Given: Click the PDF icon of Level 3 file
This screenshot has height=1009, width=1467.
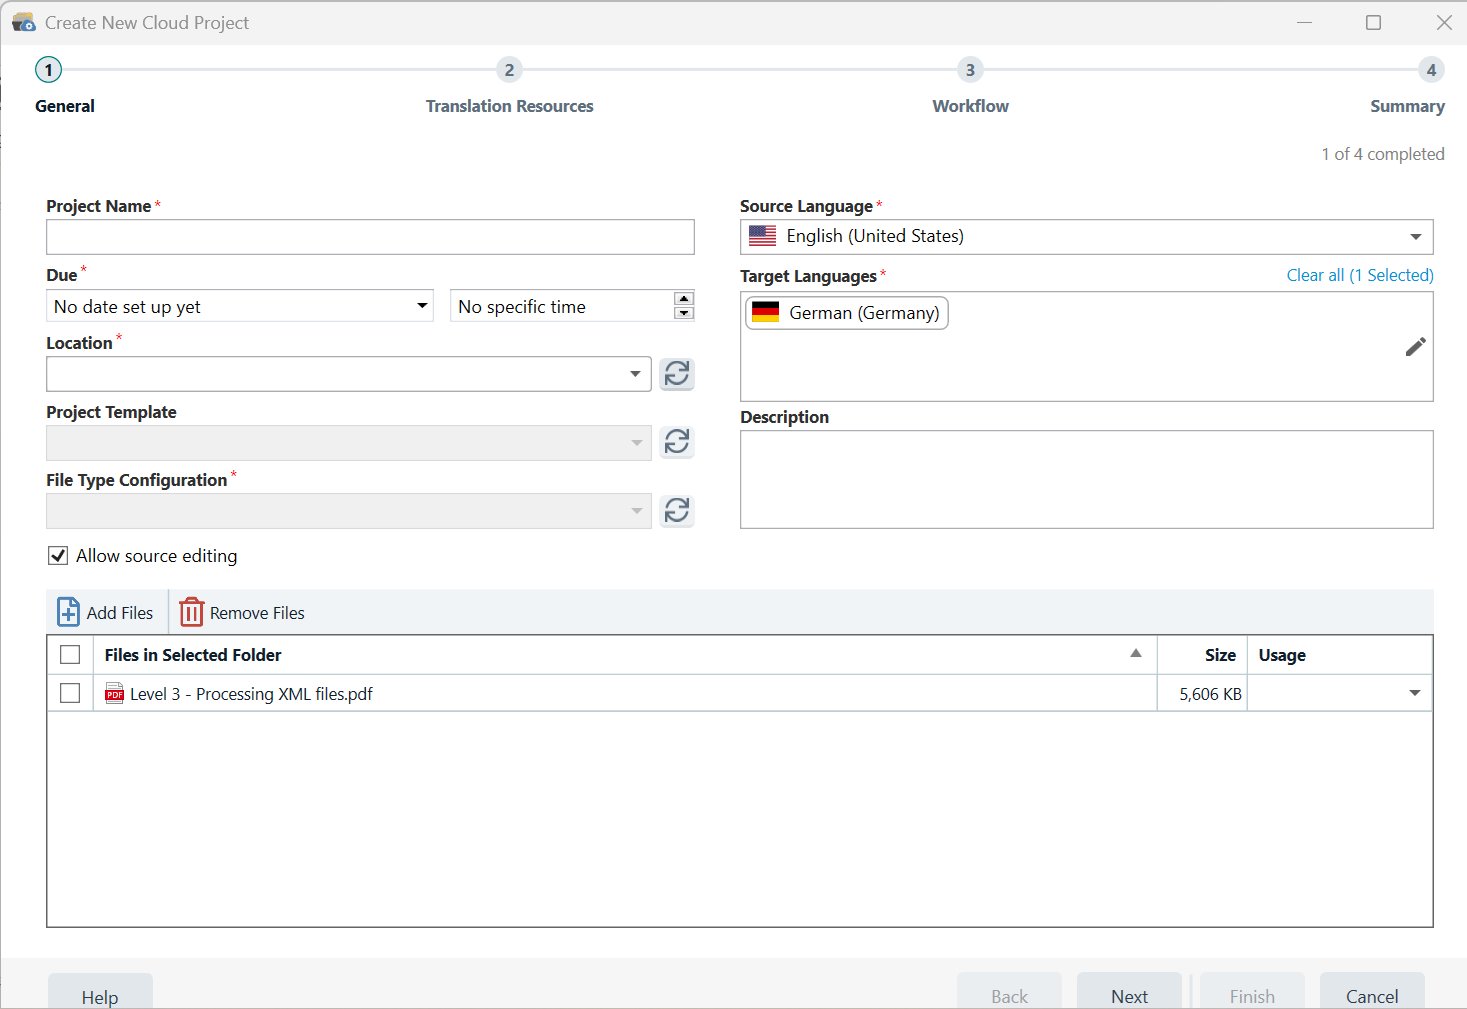Looking at the screenshot, I should tap(114, 694).
